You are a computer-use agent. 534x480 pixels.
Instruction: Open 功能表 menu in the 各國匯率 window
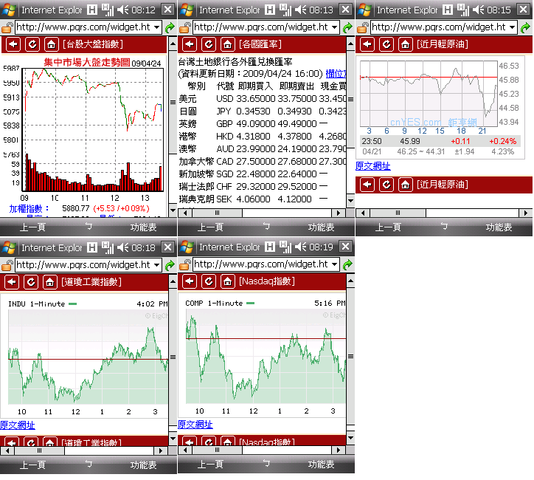(321, 227)
